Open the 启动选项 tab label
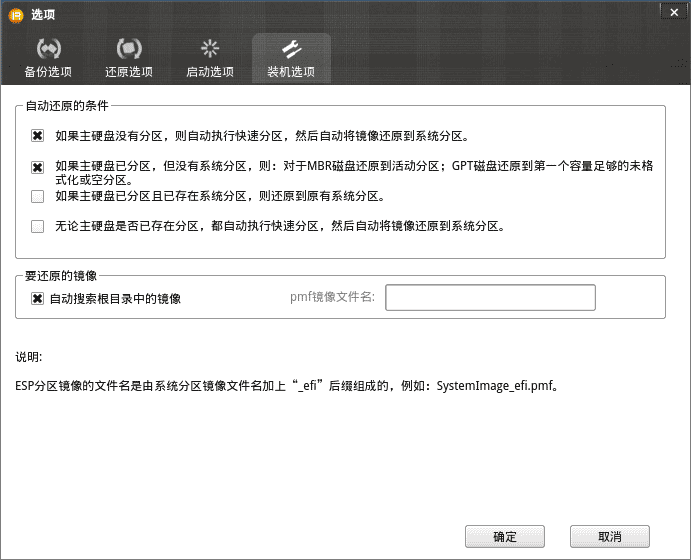The width and height of the screenshot is (691, 560). tap(210, 72)
